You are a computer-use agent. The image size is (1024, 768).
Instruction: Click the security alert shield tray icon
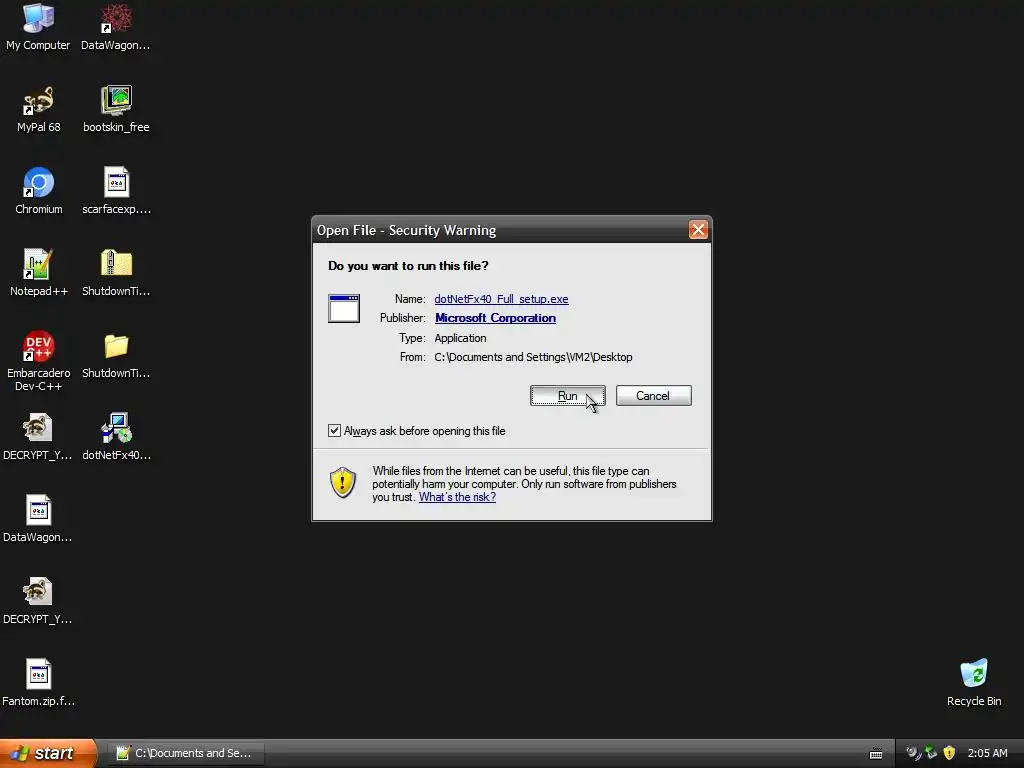(x=949, y=753)
